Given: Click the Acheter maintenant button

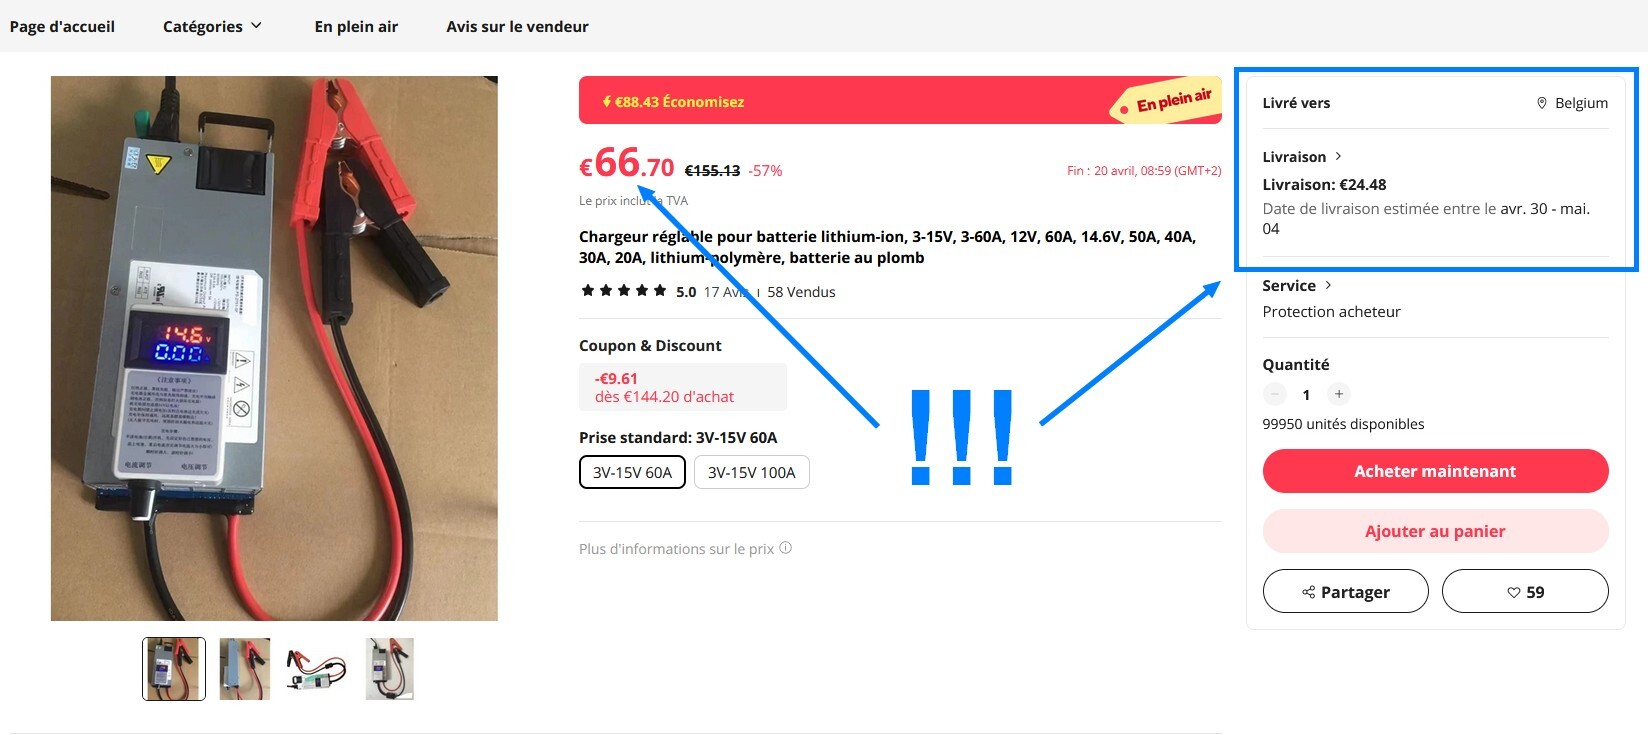Looking at the screenshot, I should coord(1435,471).
